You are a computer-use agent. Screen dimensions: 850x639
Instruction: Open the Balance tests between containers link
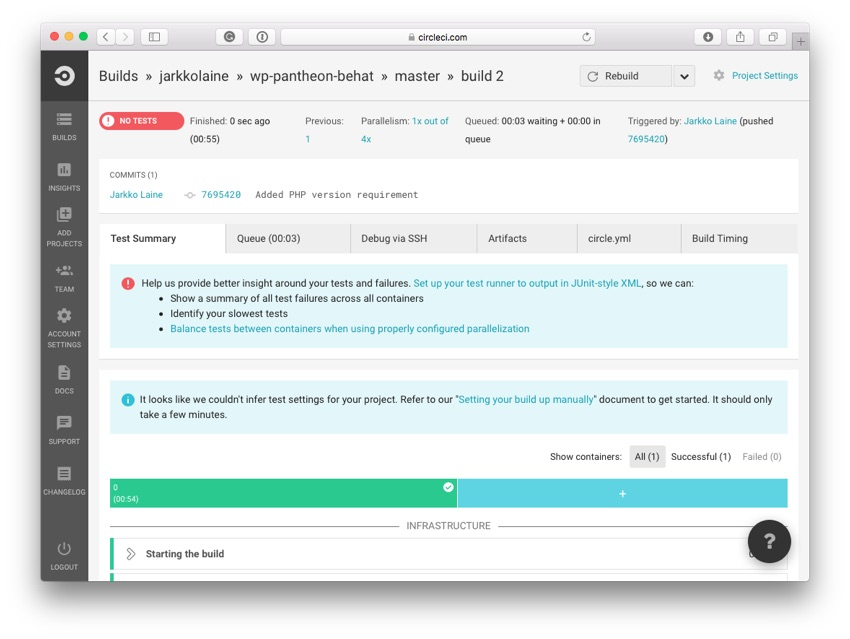click(350, 329)
